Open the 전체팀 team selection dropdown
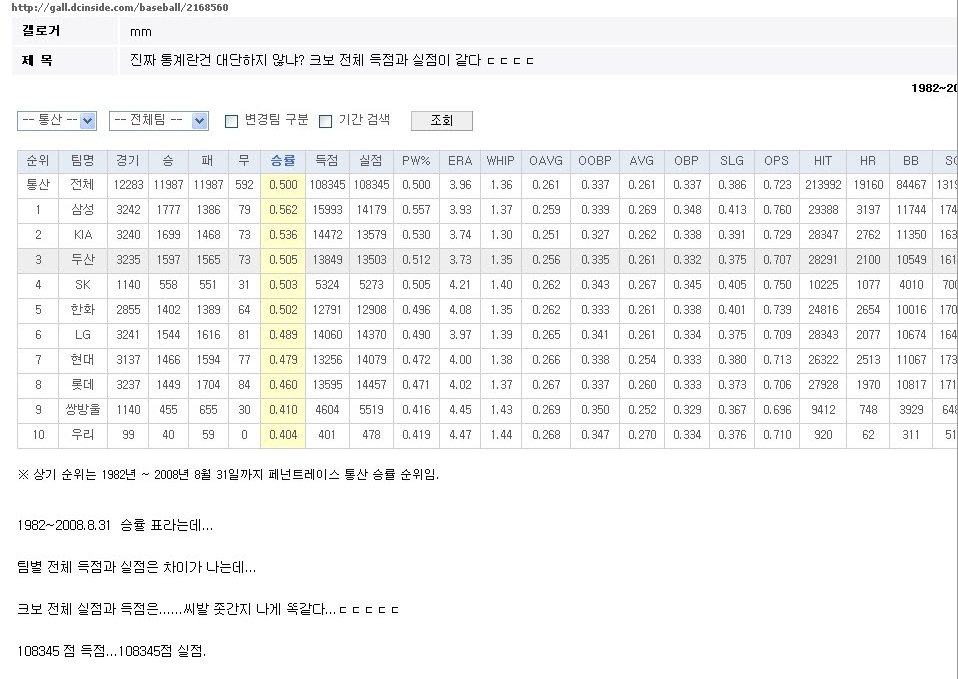Screen dimensions: 958x679 pos(160,120)
